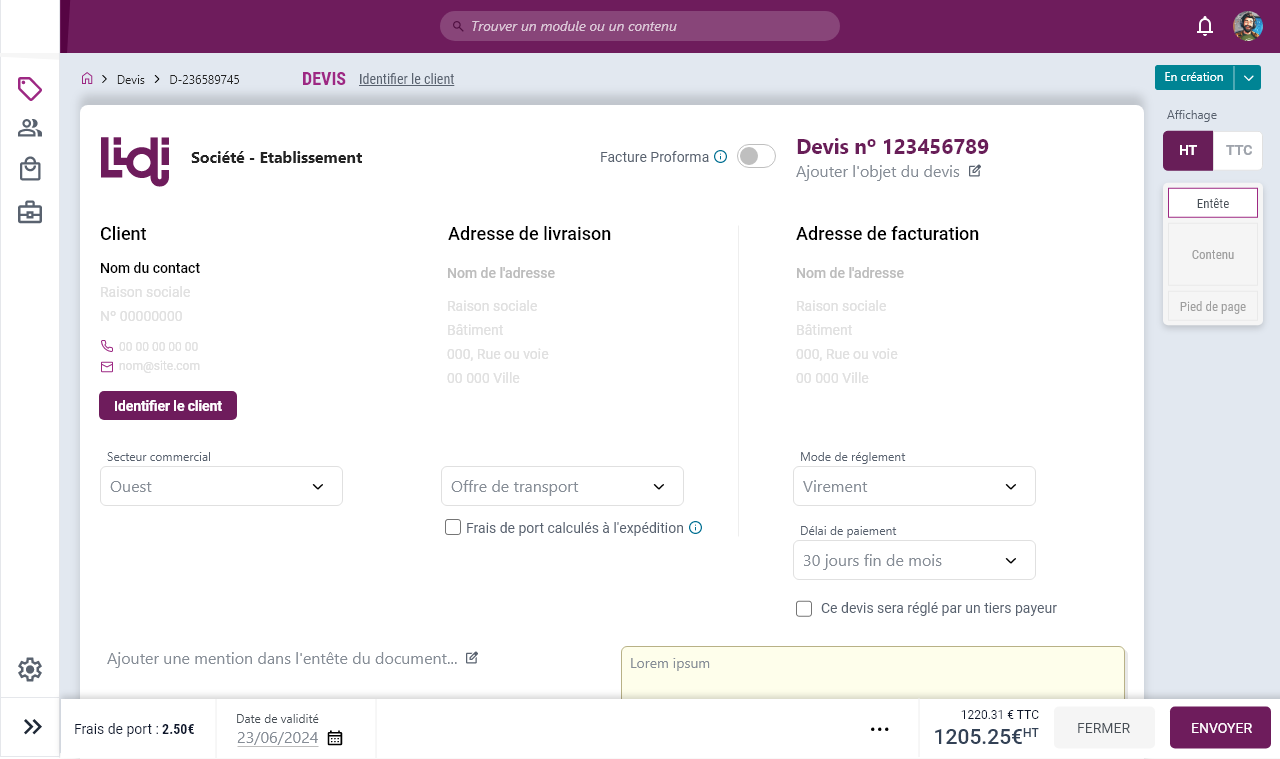The image size is (1280, 759).
Task: Click the shopping bag sidebar icon
Action: pyautogui.click(x=30, y=169)
